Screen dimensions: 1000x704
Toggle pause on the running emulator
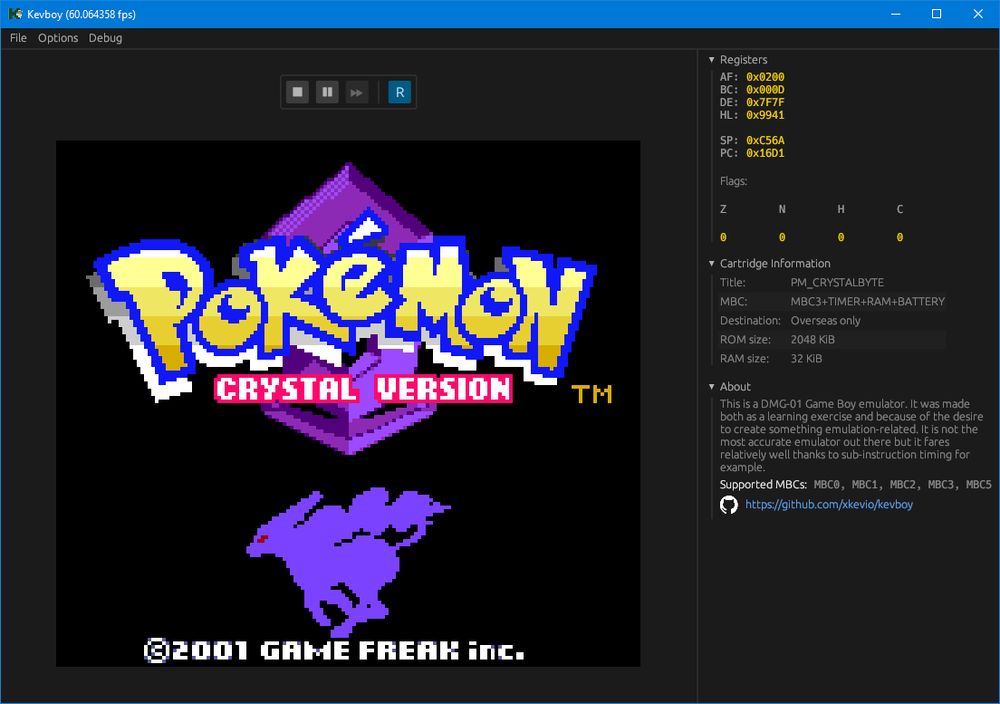tap(327, 91)
